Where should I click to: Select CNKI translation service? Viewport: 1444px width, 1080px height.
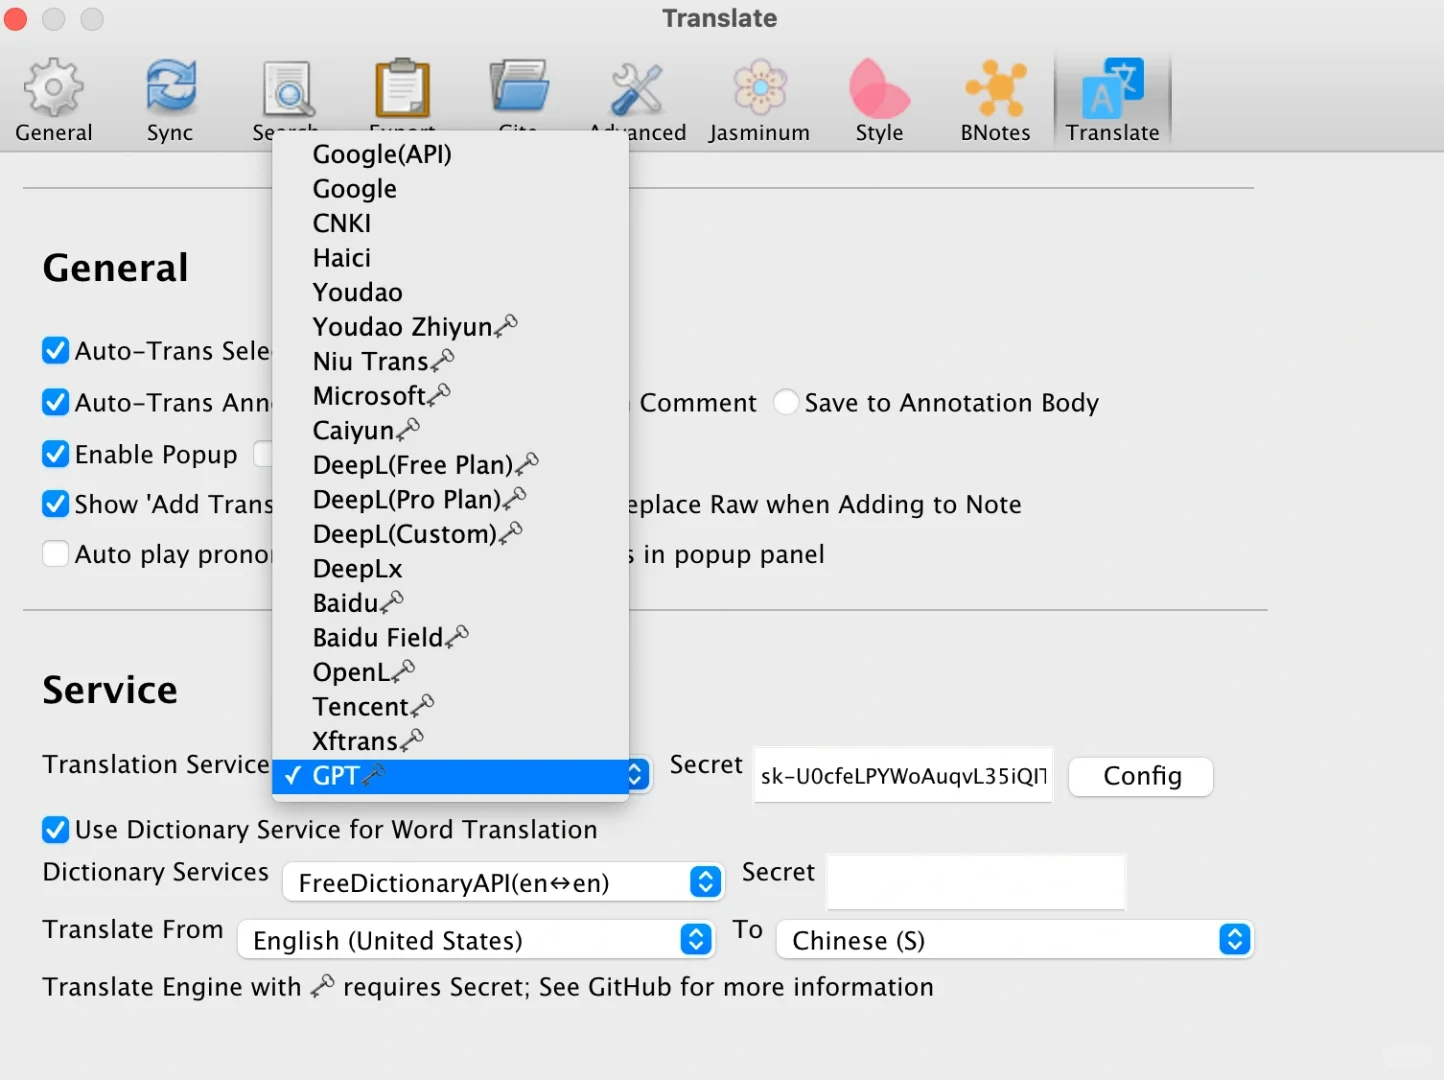tap(450, 223)
